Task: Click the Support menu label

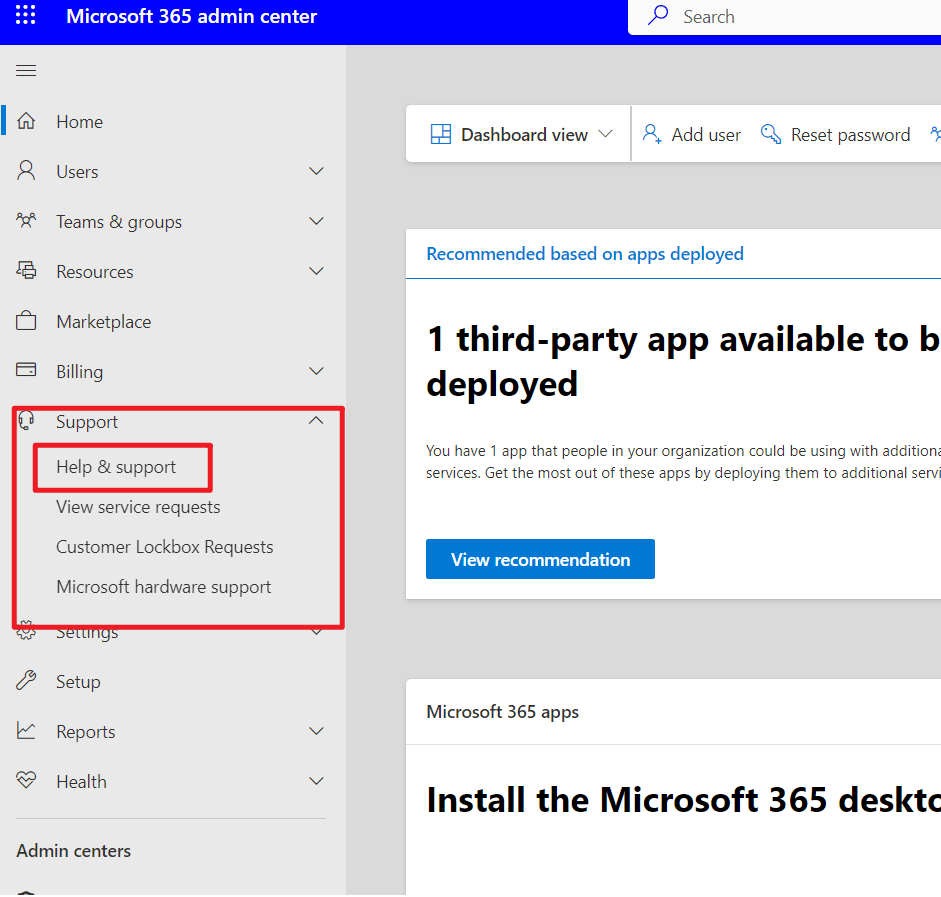Action: click(87, 422)
